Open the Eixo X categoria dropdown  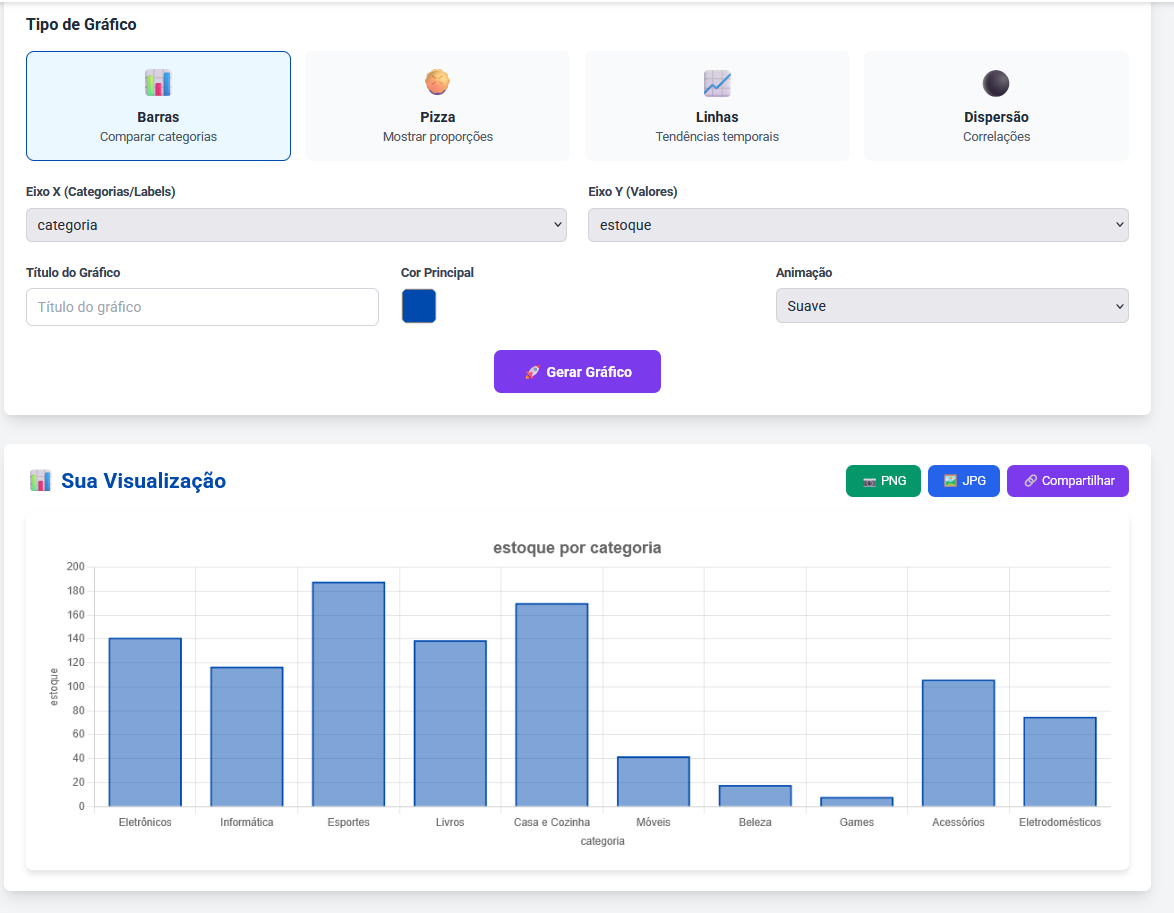(296, 225)
